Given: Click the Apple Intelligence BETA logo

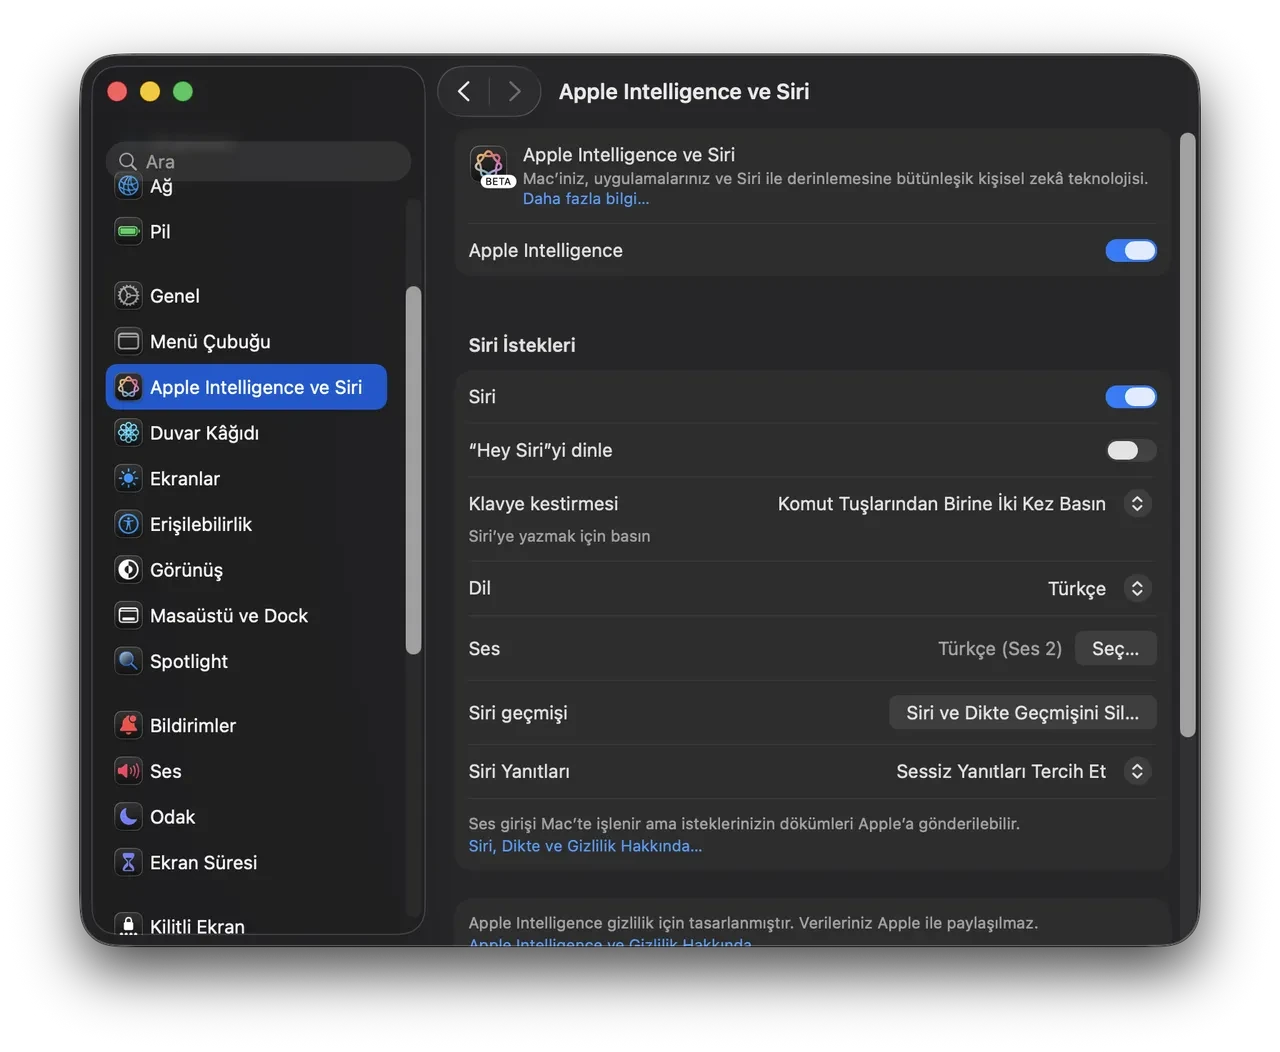Looking at the screenshot, I should coord(489,166).
